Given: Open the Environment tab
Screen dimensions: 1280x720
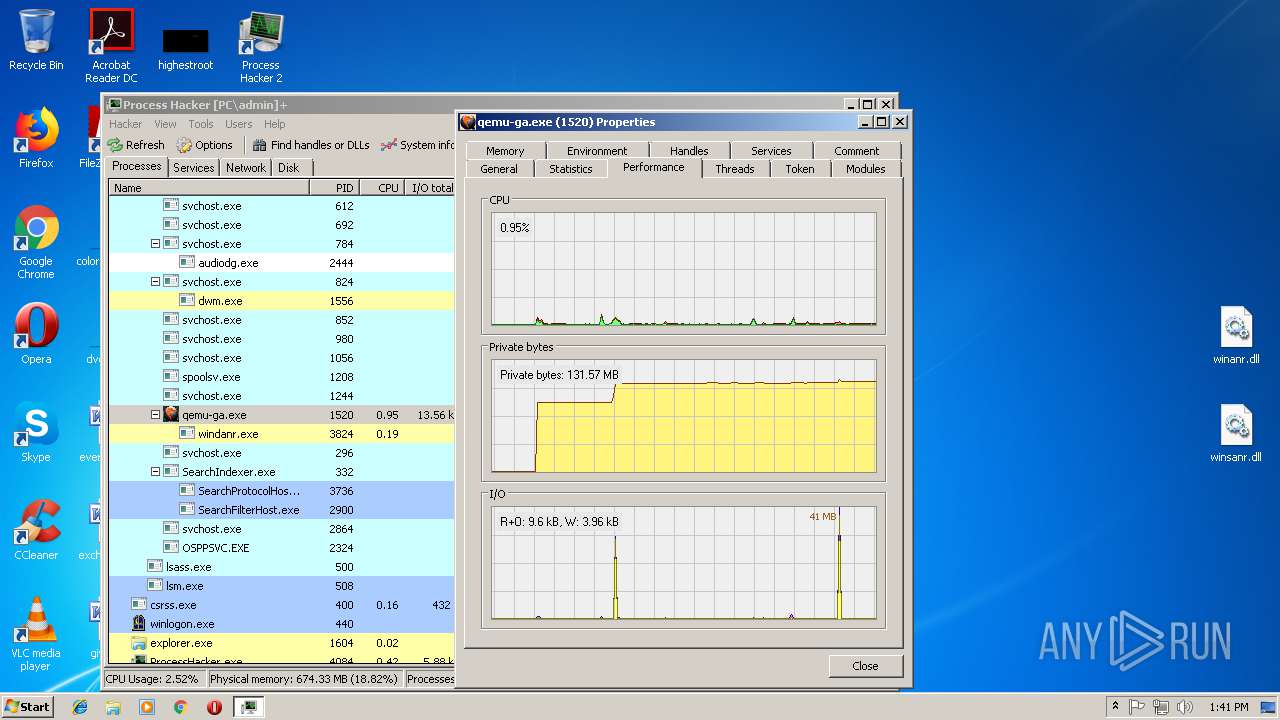Looking at the screenshot, I should point(597,151).
